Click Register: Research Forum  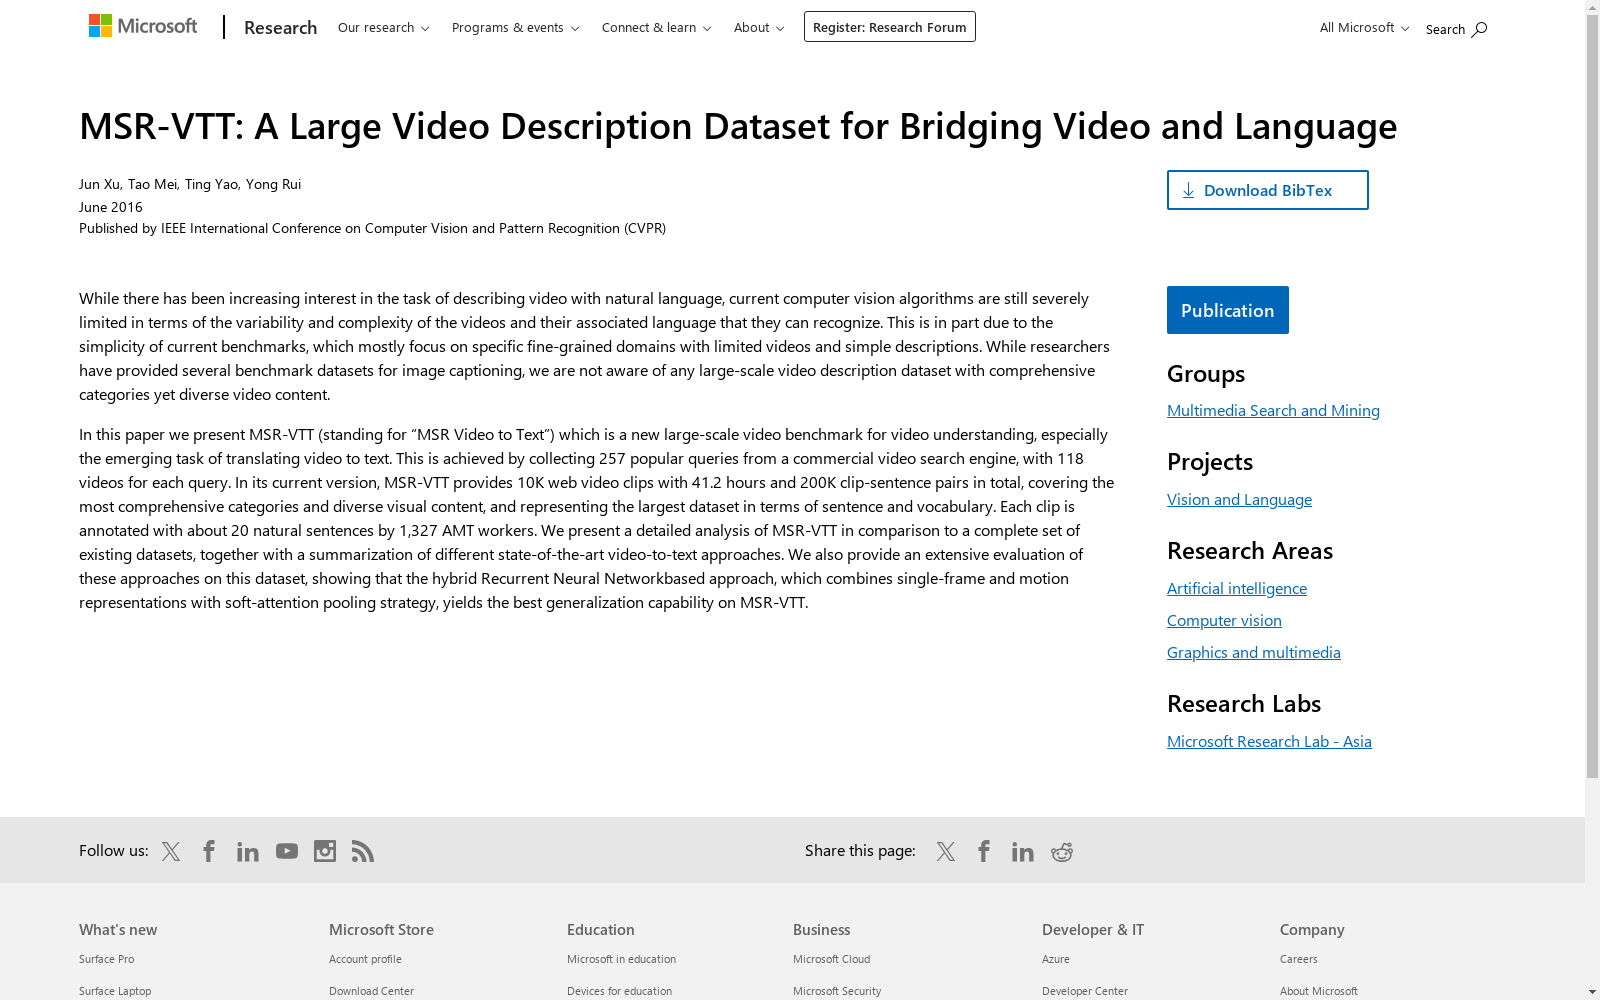tap(889, 26)
